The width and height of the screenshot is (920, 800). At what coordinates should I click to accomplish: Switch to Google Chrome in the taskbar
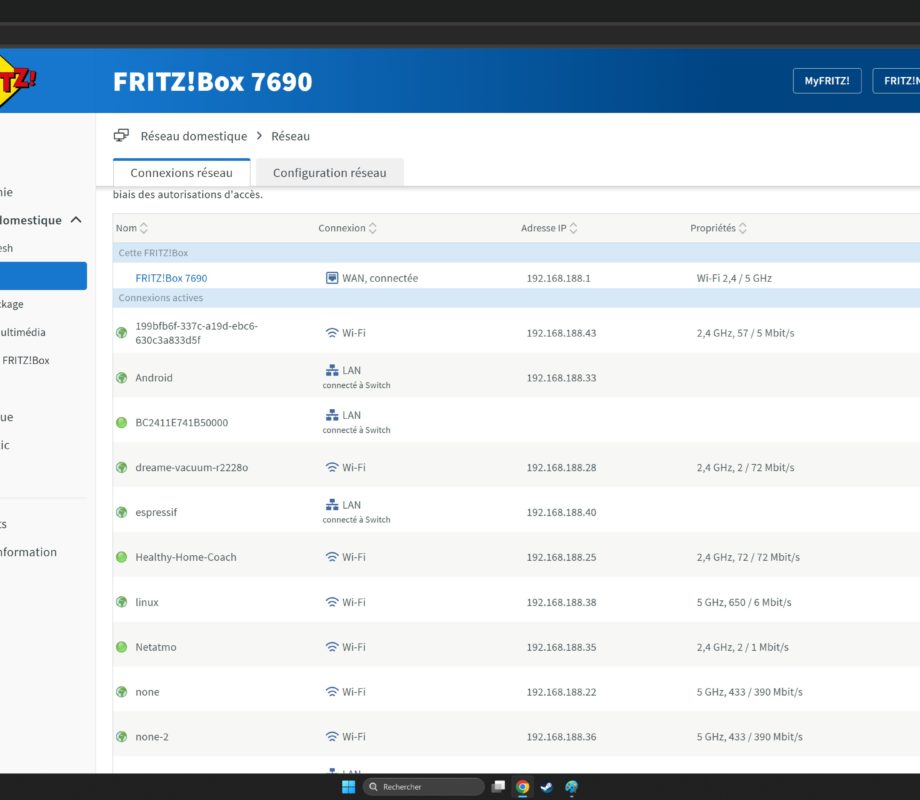coord(522,787)
